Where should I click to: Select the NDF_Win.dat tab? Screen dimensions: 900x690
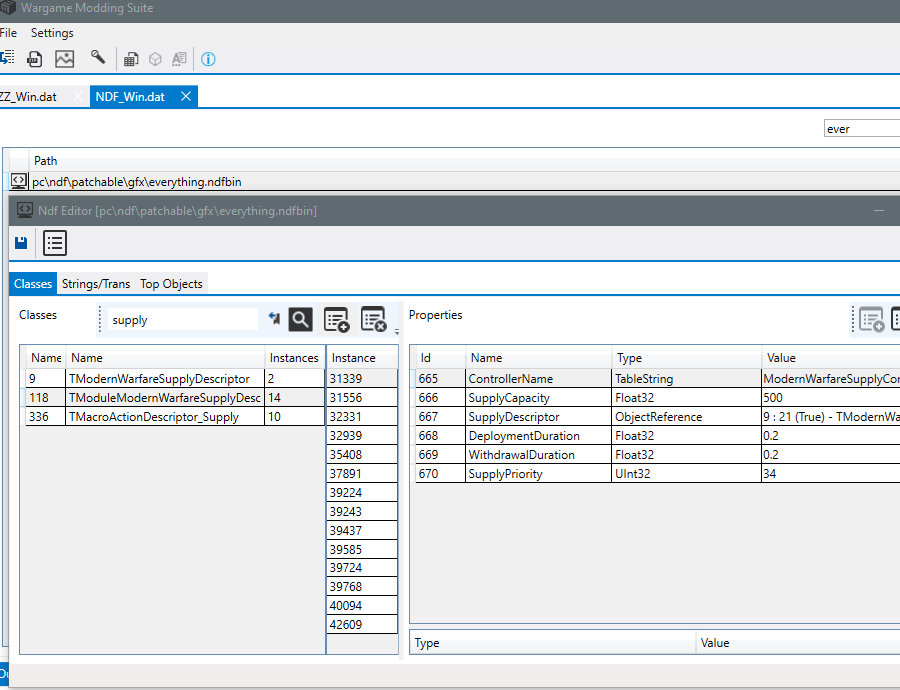click(x=130, y=97)
